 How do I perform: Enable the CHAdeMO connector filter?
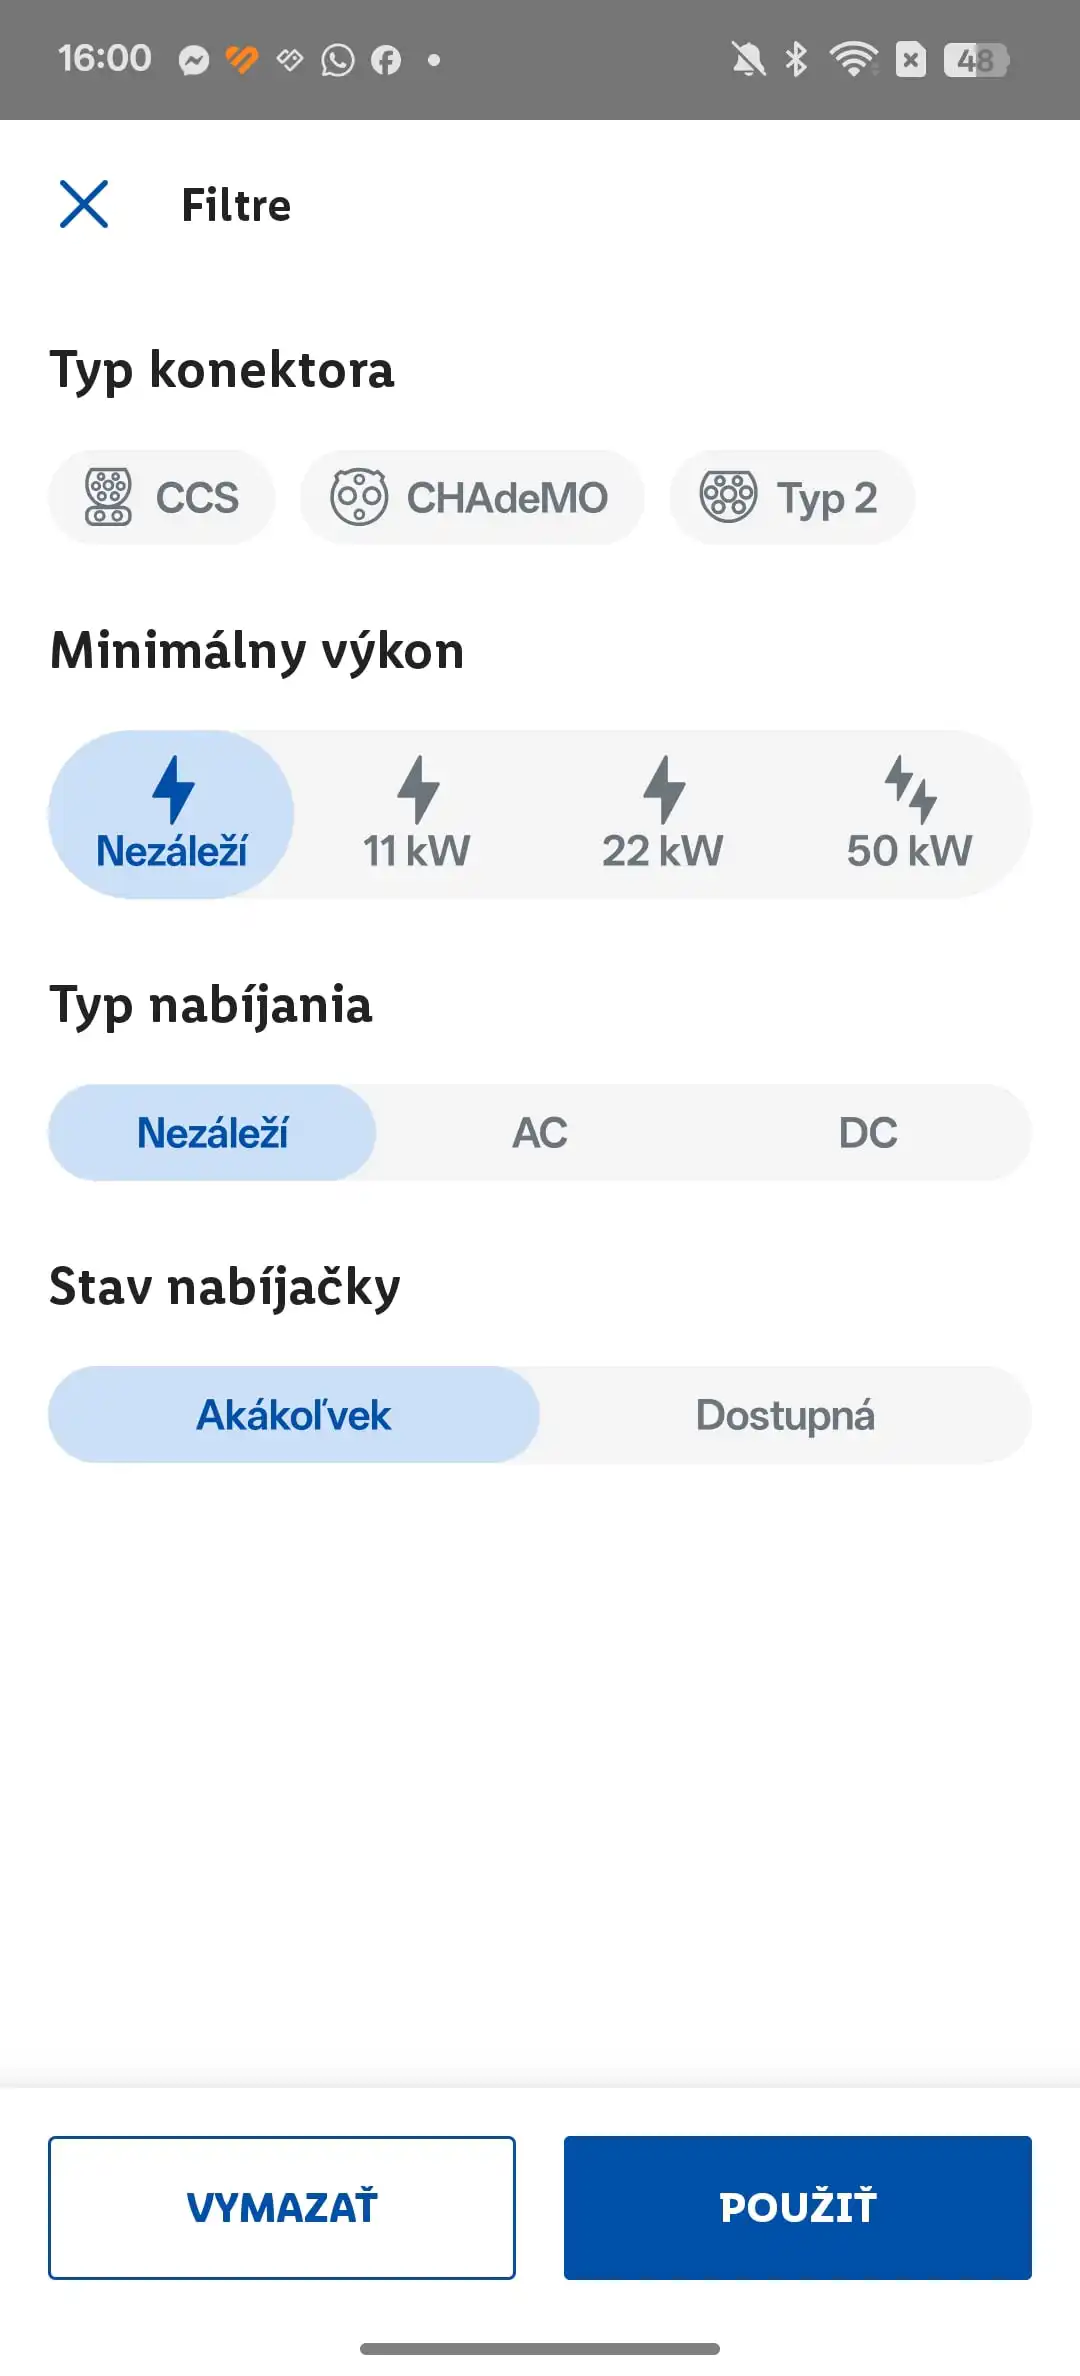tap(472, 497)
